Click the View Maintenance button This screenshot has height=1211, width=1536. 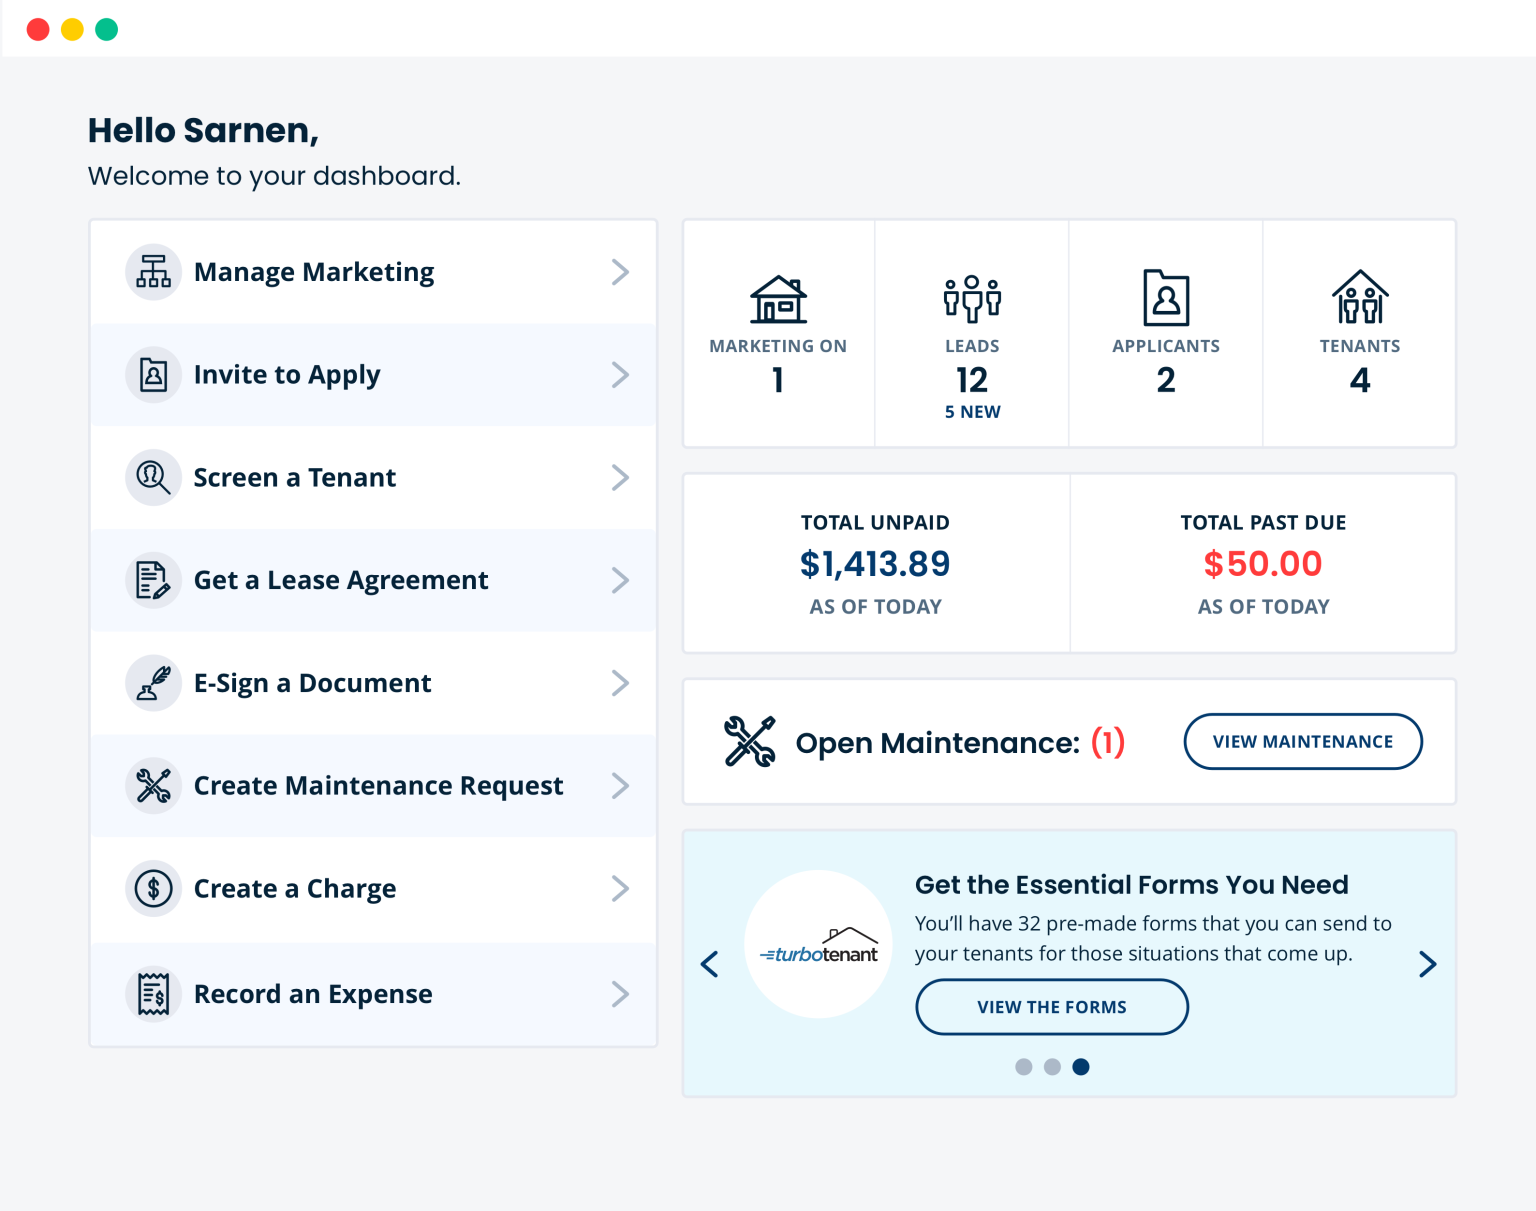[x=1303, y=741]
